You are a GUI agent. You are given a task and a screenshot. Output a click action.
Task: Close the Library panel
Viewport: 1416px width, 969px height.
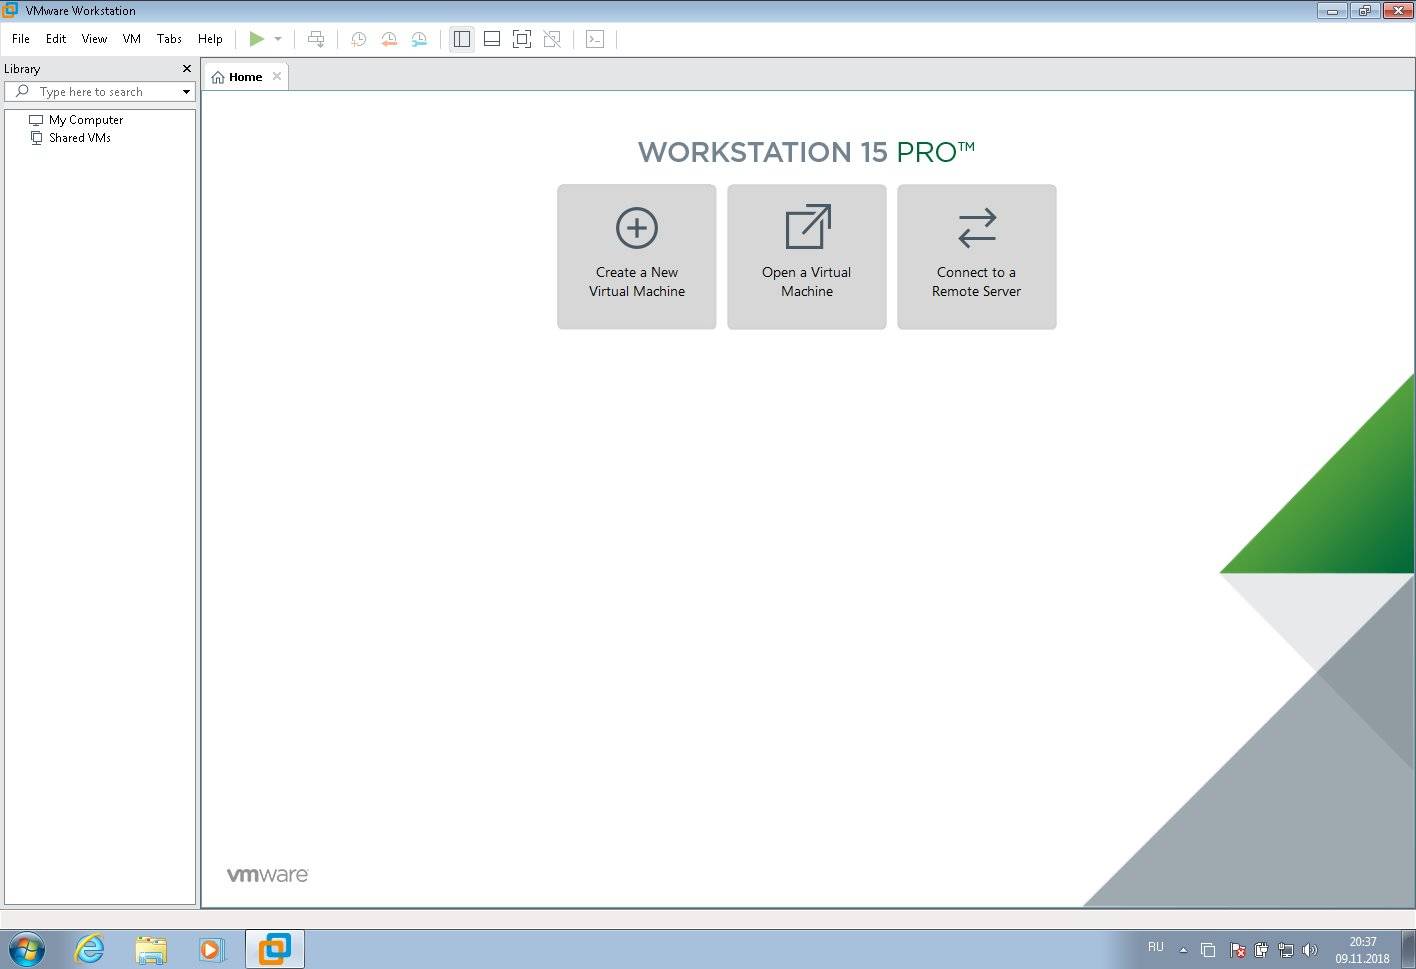pyautogui.click(x=187, y=69)
